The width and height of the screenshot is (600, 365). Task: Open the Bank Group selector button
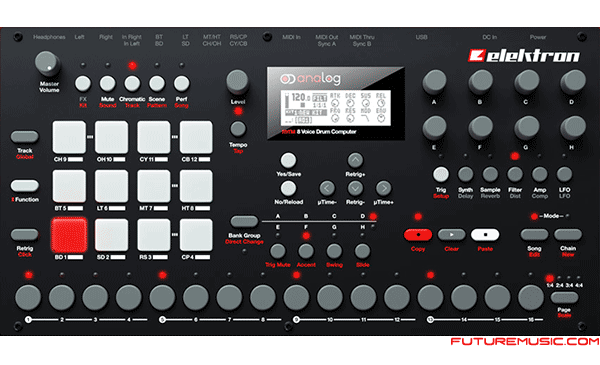244,222
